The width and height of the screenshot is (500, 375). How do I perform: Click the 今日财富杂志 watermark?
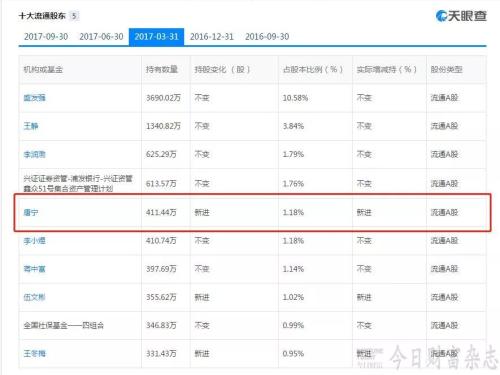click(x=443, y=357)
